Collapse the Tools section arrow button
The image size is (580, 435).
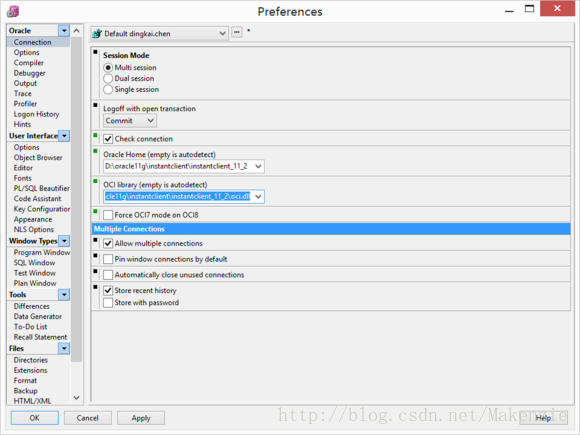[x=64, y=294]
